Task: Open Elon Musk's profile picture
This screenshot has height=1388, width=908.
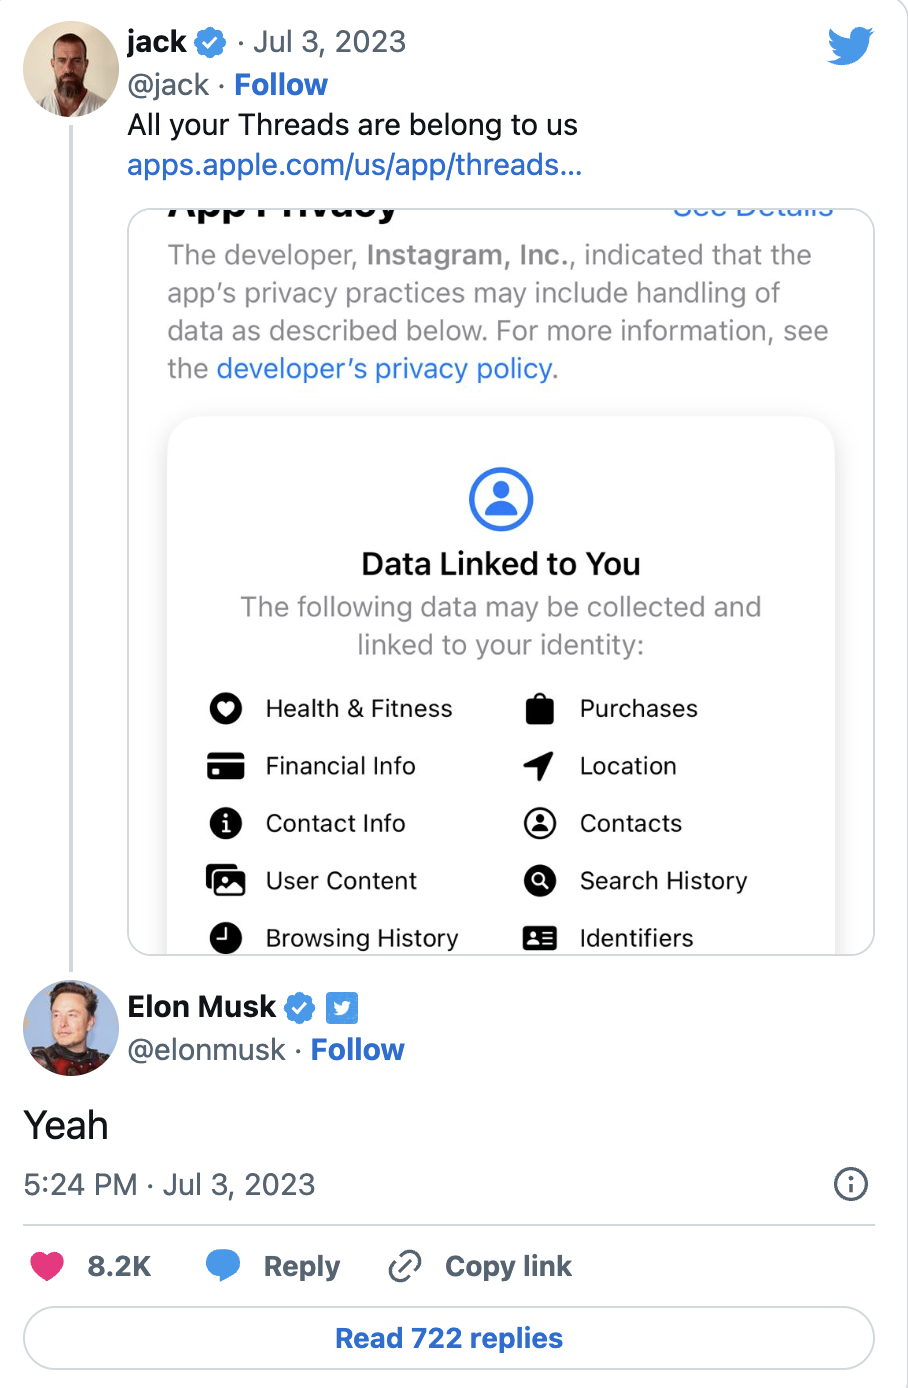Action: tap(70, 1028)
